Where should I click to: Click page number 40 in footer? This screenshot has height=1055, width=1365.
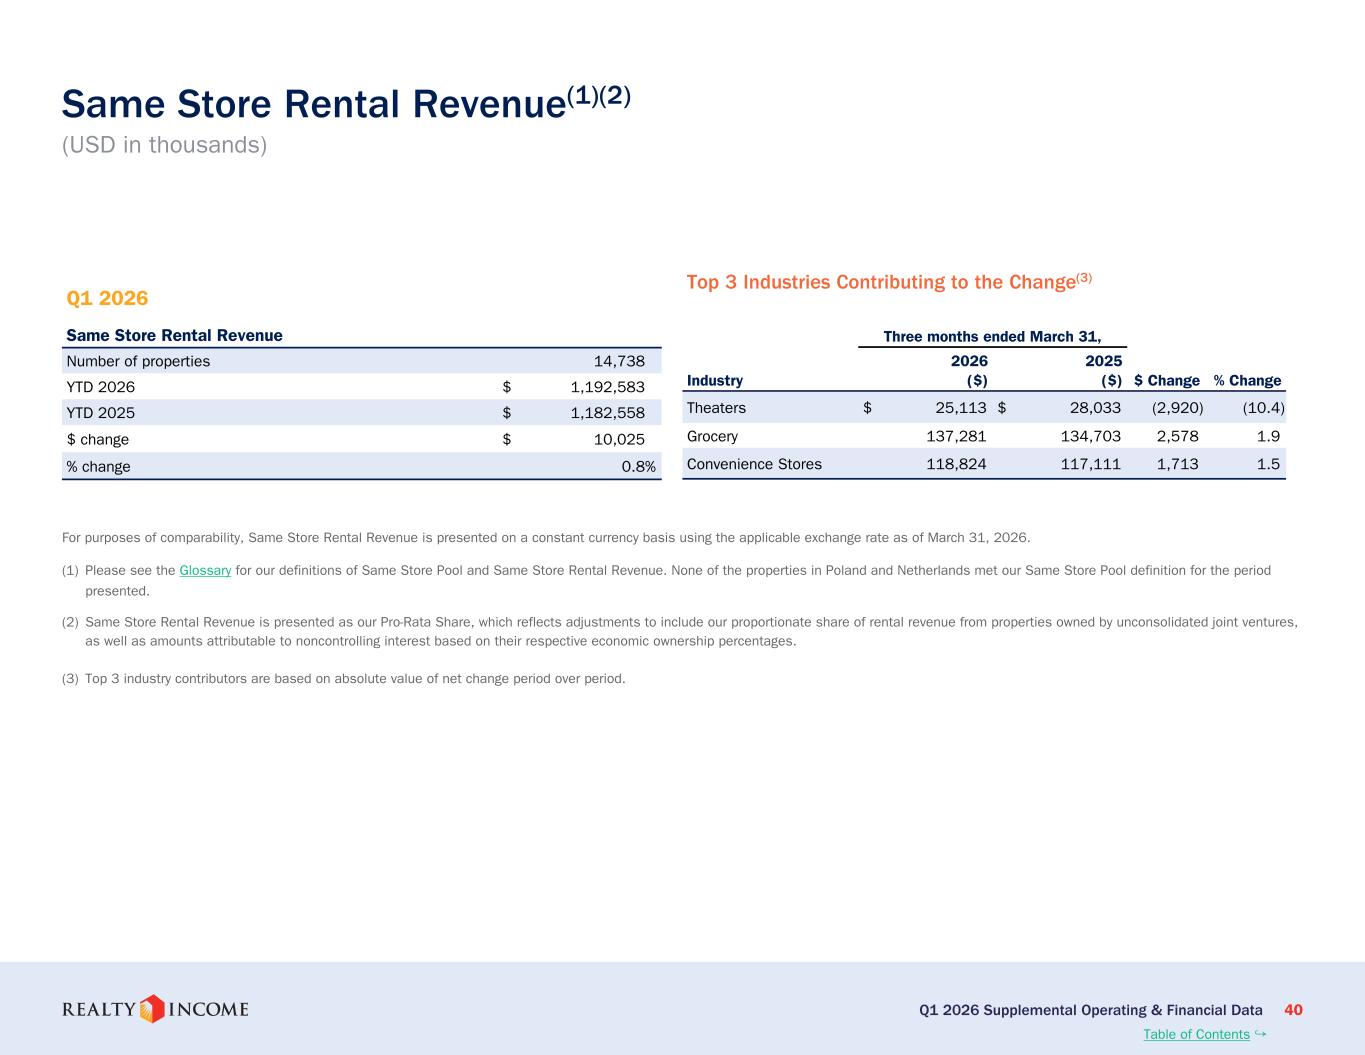(1293, 1010)
